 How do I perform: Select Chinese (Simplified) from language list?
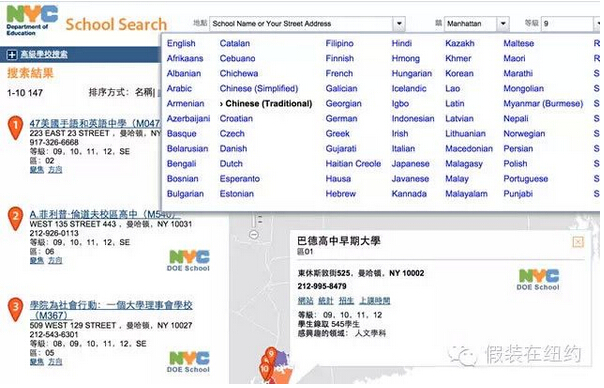tap(259, 89)
